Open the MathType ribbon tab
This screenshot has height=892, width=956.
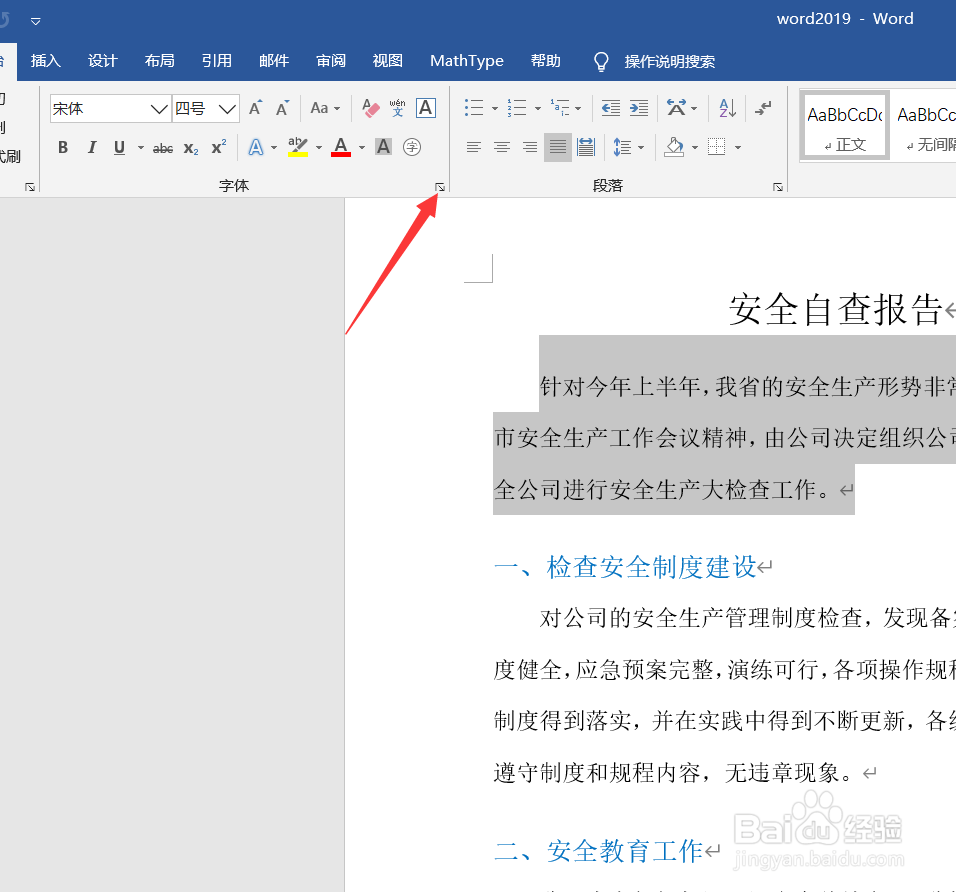point(466,60)
